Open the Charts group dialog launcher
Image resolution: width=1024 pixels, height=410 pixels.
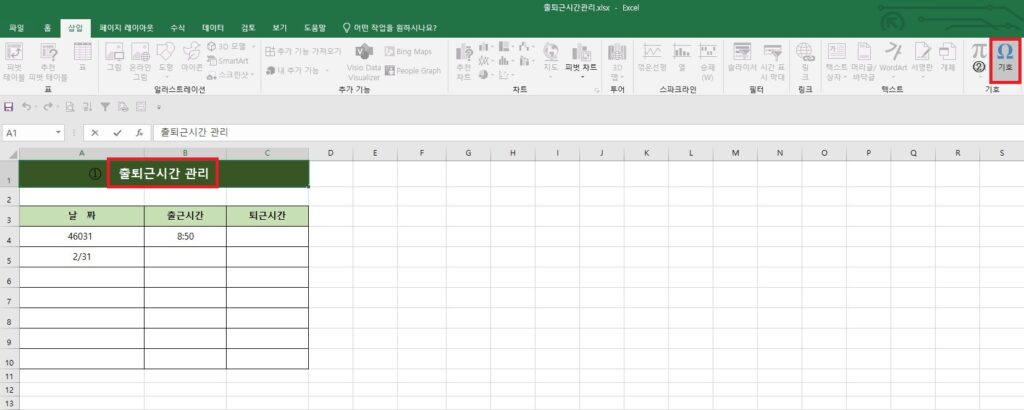click(597, 90)
